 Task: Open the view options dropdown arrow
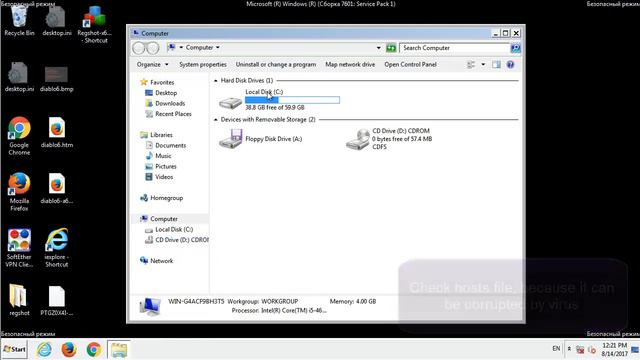click(x=483, y=64)
